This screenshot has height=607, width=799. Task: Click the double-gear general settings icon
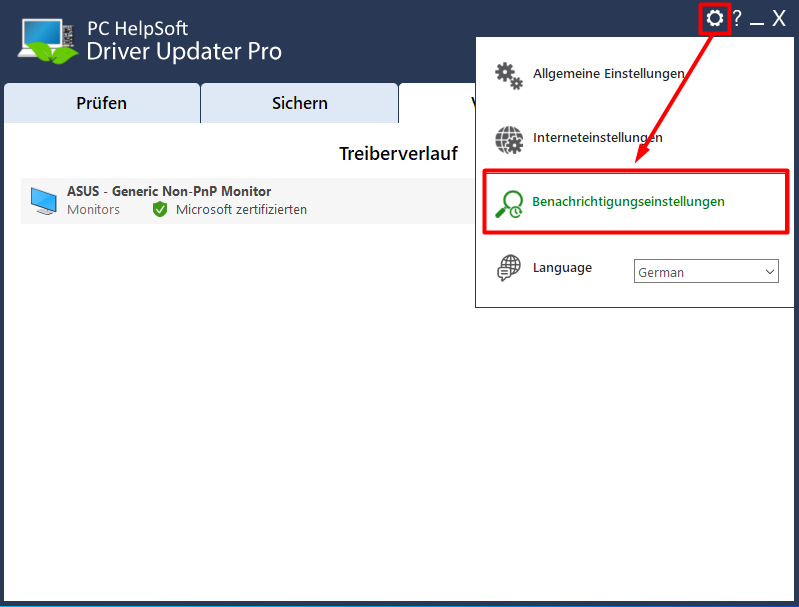pos(509,75)
